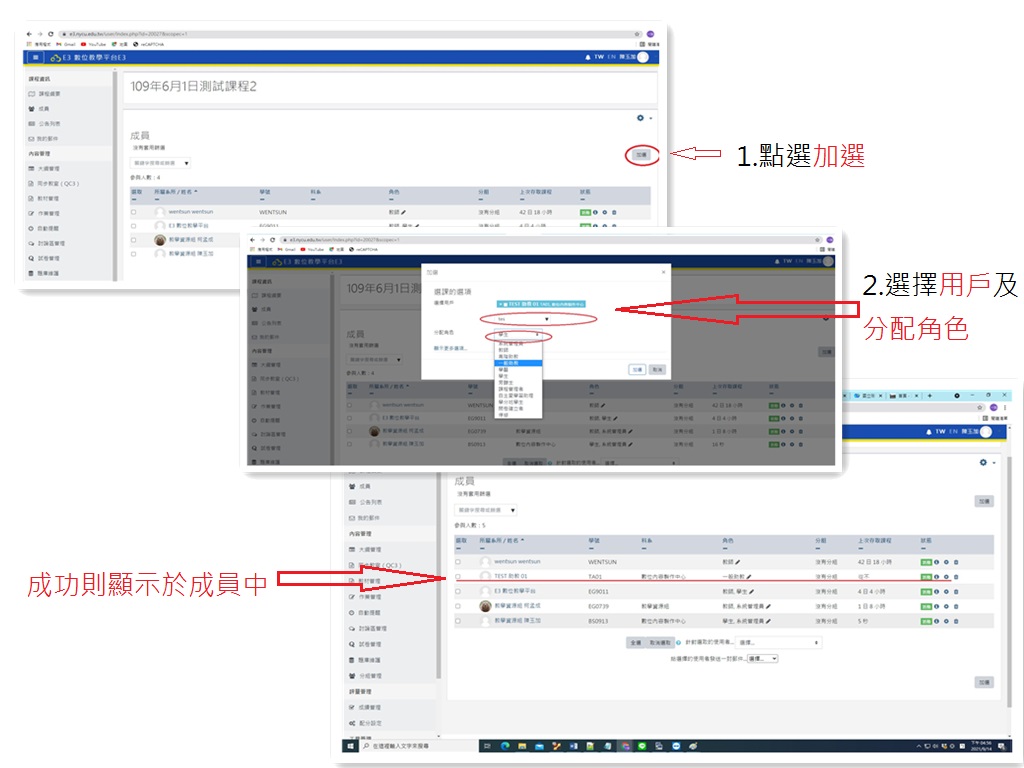Click the 顯示更多選項 link in the dialog

click(450, 348)
